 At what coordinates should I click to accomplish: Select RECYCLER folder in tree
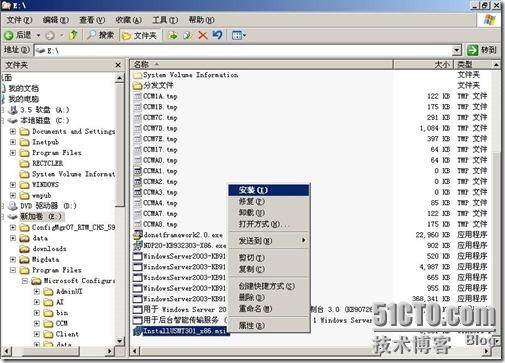coord(41,163)
